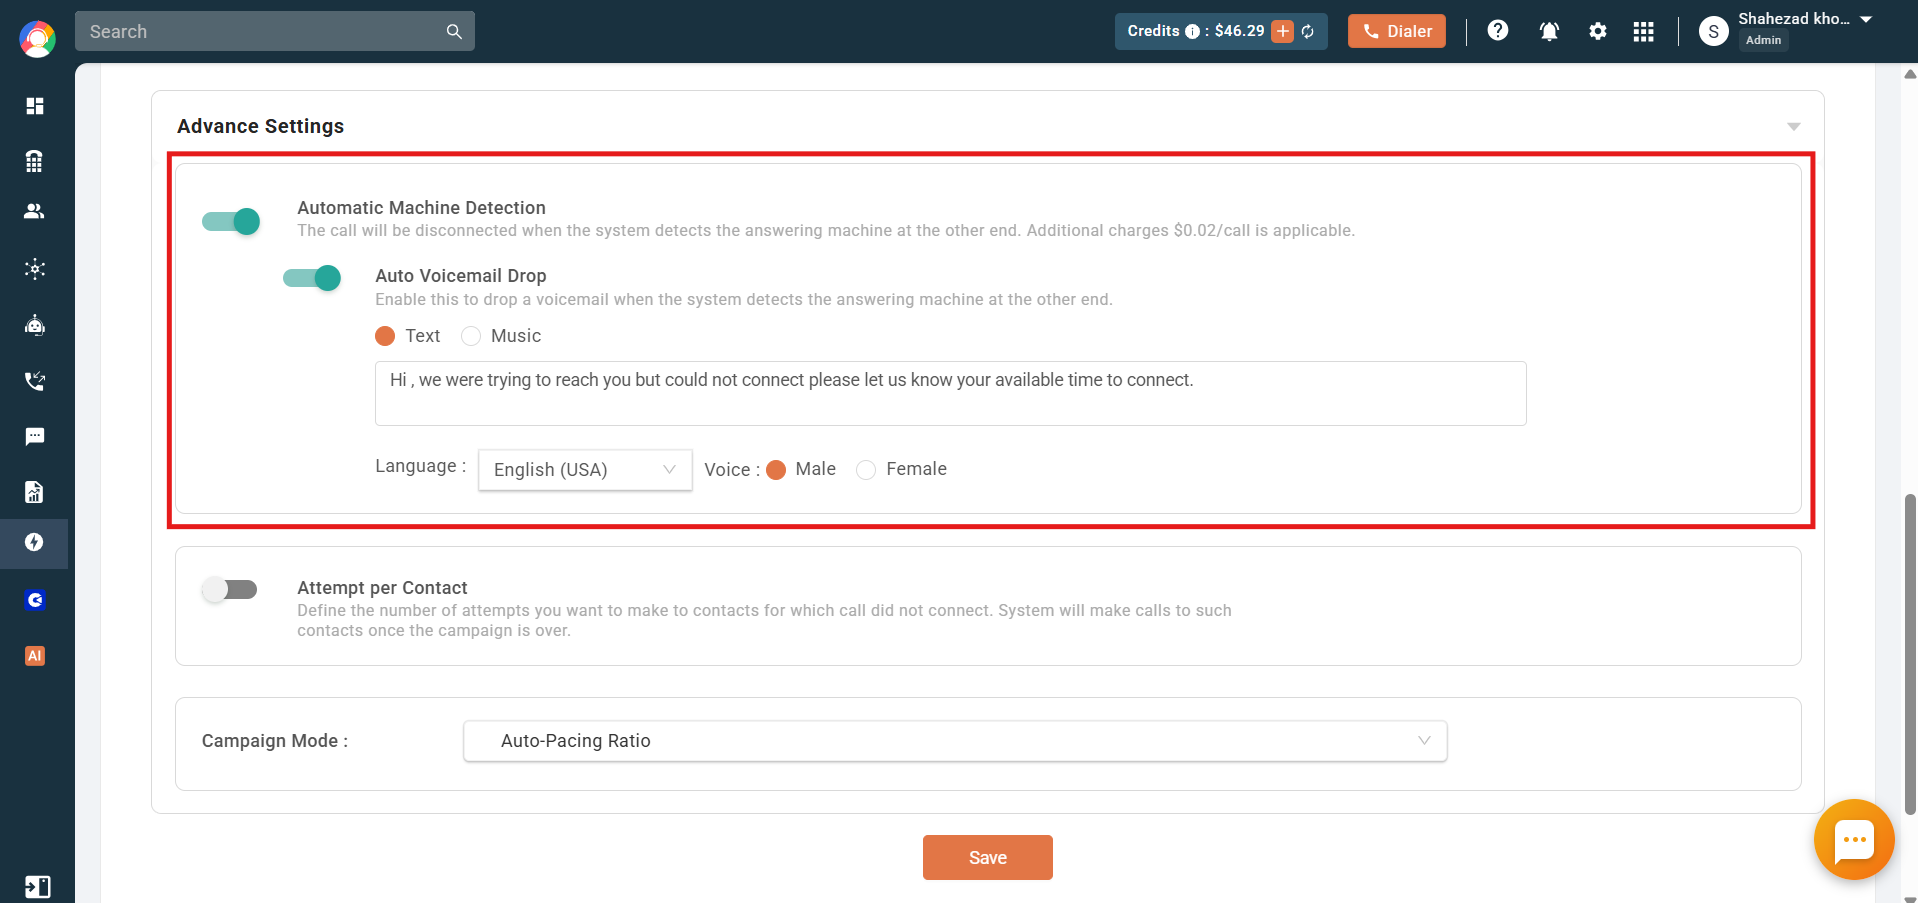Open the floating chat support widget
This screenshot has height=903, width=1918.
[1854, 840]
